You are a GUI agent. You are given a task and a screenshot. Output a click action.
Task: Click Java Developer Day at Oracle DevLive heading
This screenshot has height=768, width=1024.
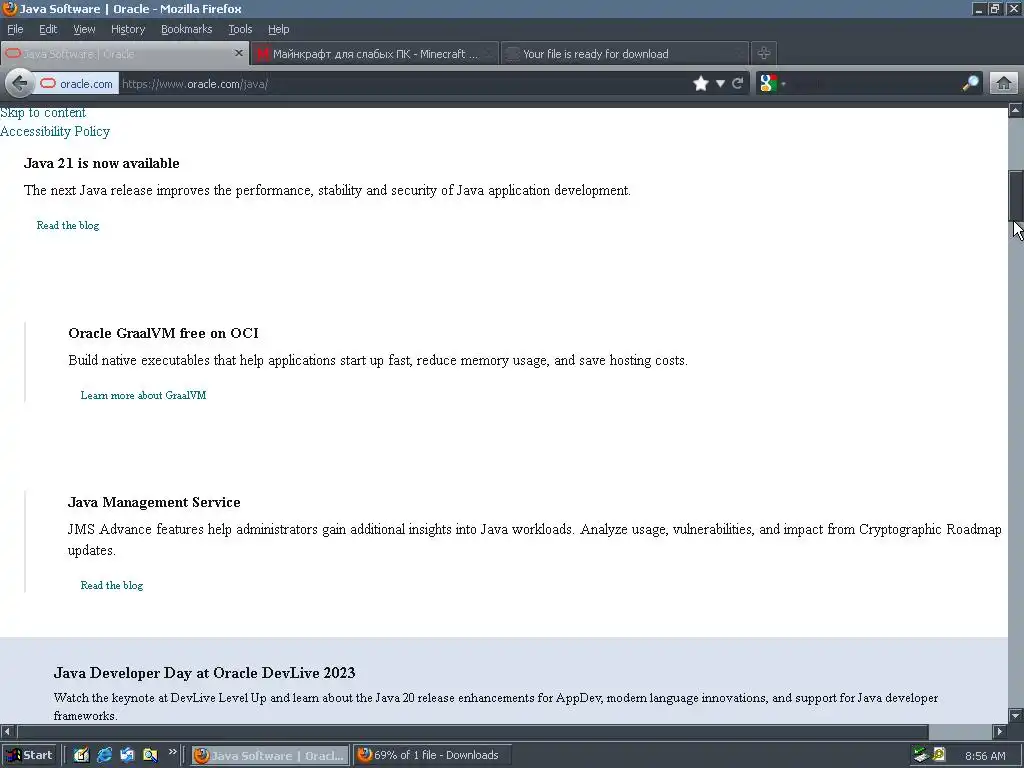pyautogui.click(x=204, y=673)
